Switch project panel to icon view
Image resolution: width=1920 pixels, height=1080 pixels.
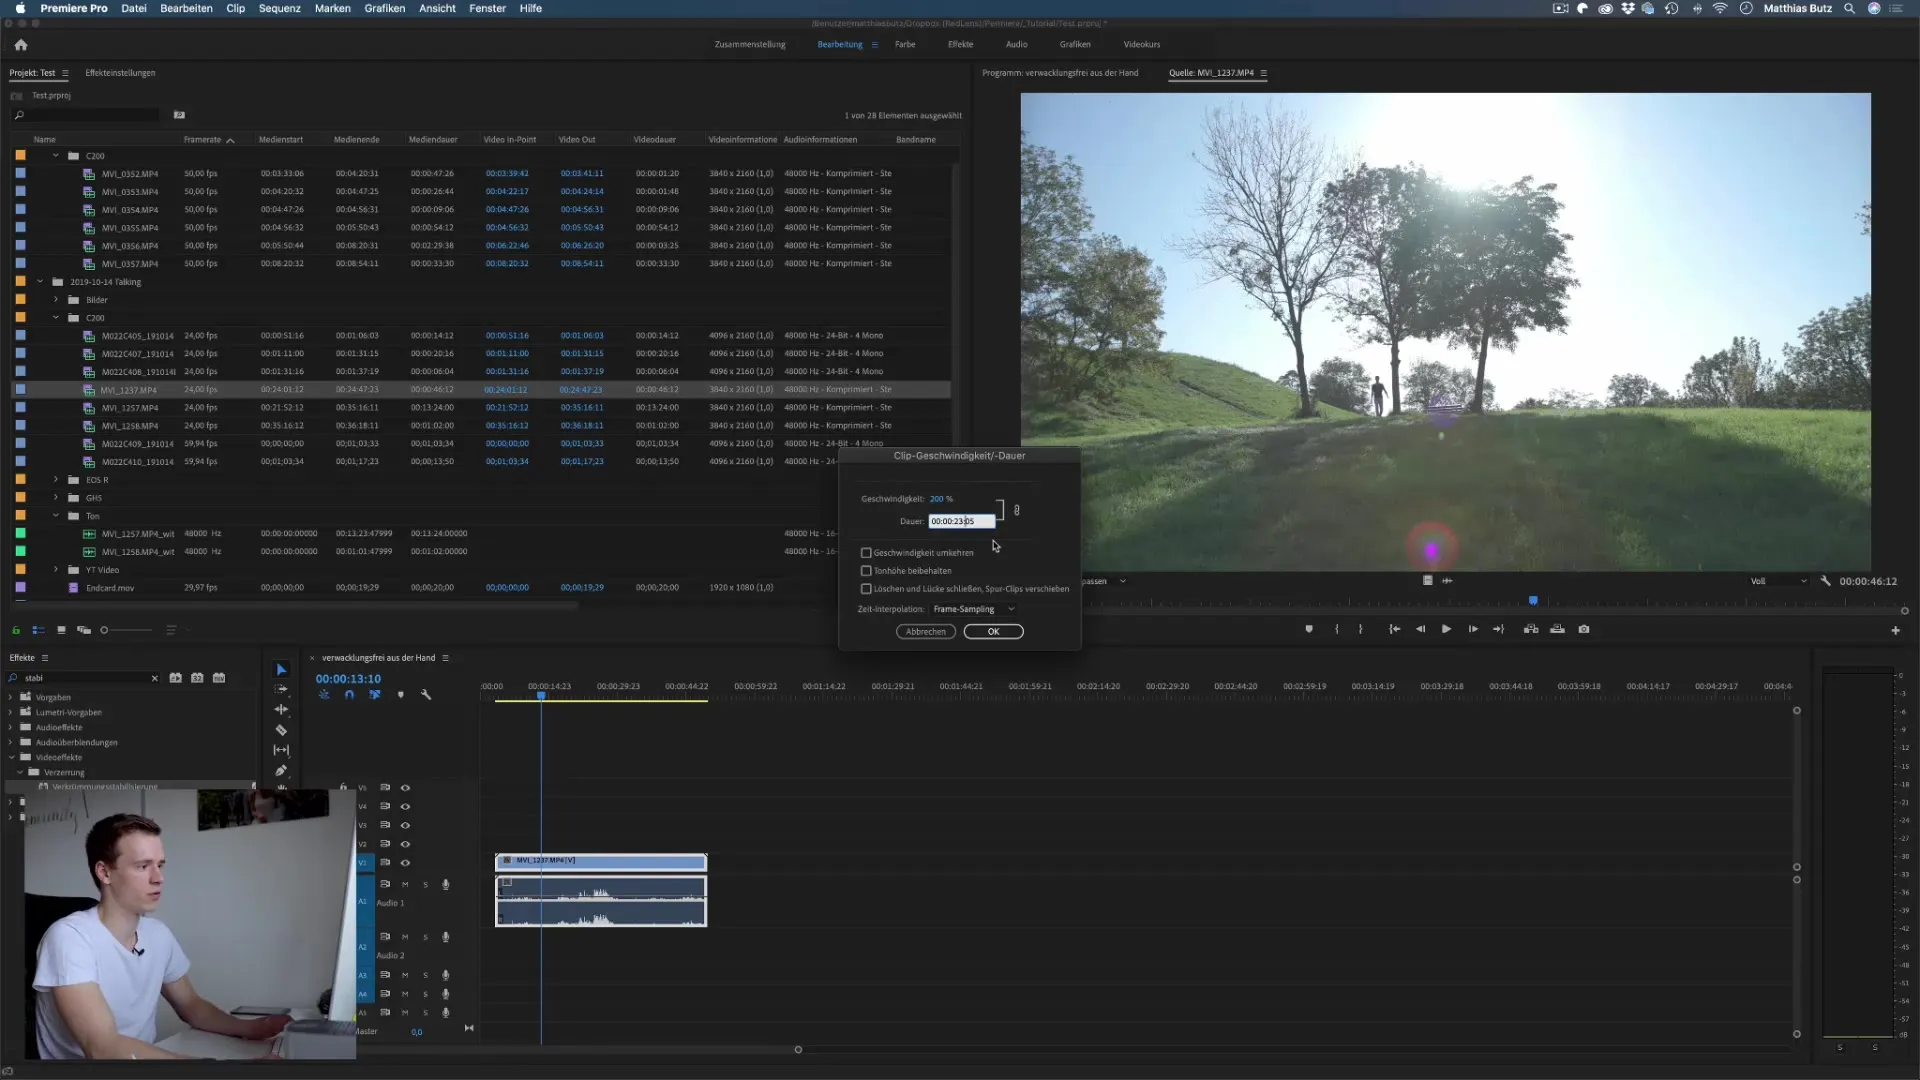coord(61,630)
